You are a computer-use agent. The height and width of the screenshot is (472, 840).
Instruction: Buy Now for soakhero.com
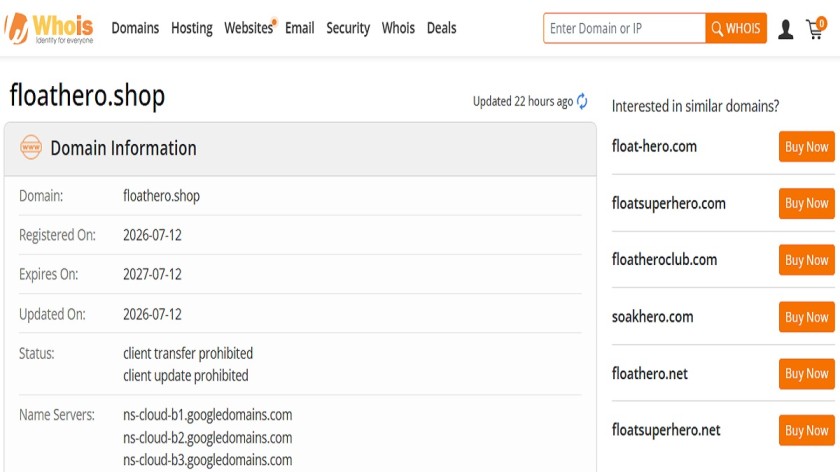(x=806, y=317)
